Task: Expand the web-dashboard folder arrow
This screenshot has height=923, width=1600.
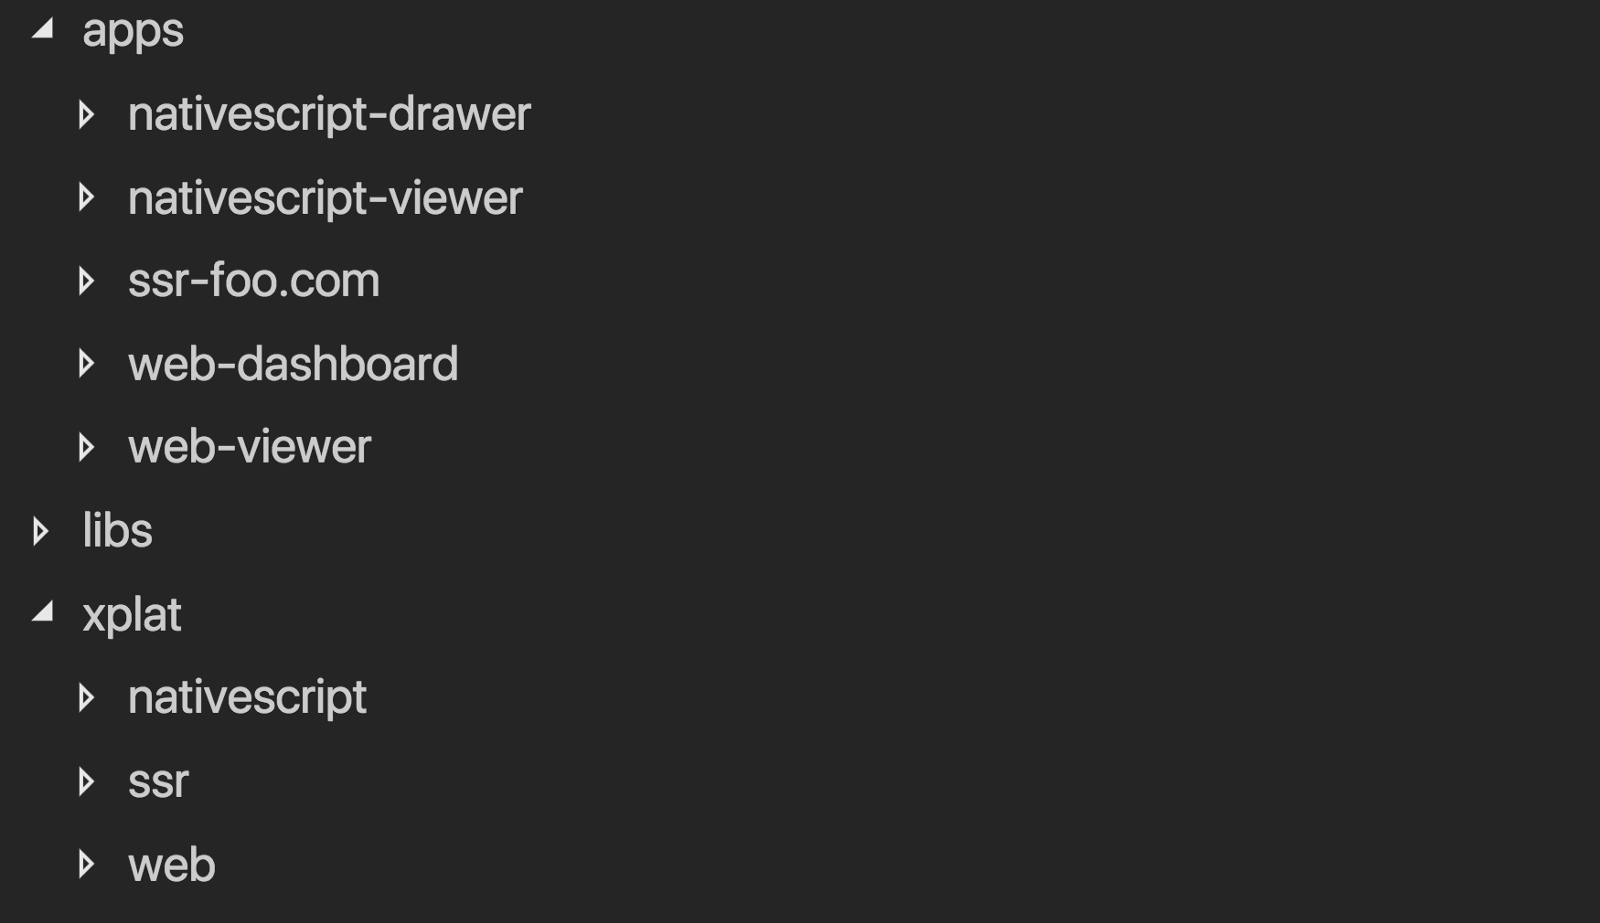Action: 87,364
